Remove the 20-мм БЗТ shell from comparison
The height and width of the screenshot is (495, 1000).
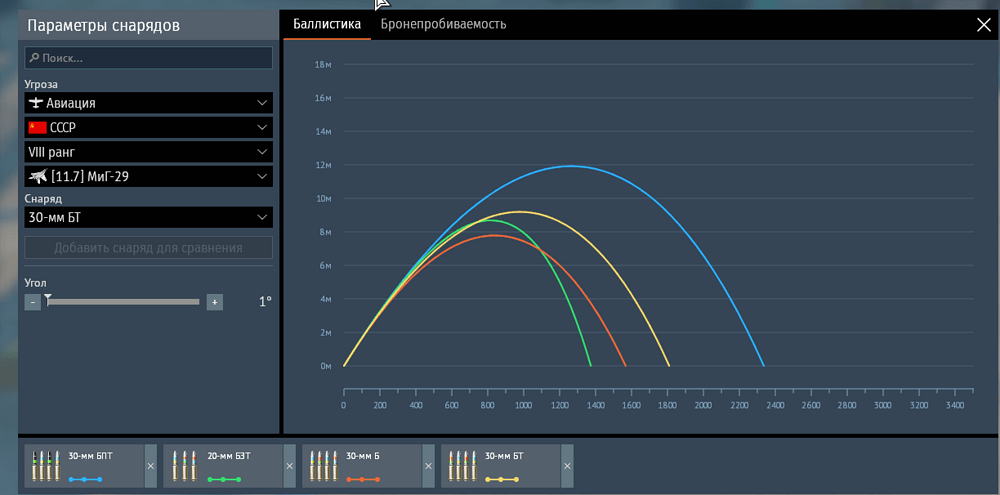tap(289, 467)
